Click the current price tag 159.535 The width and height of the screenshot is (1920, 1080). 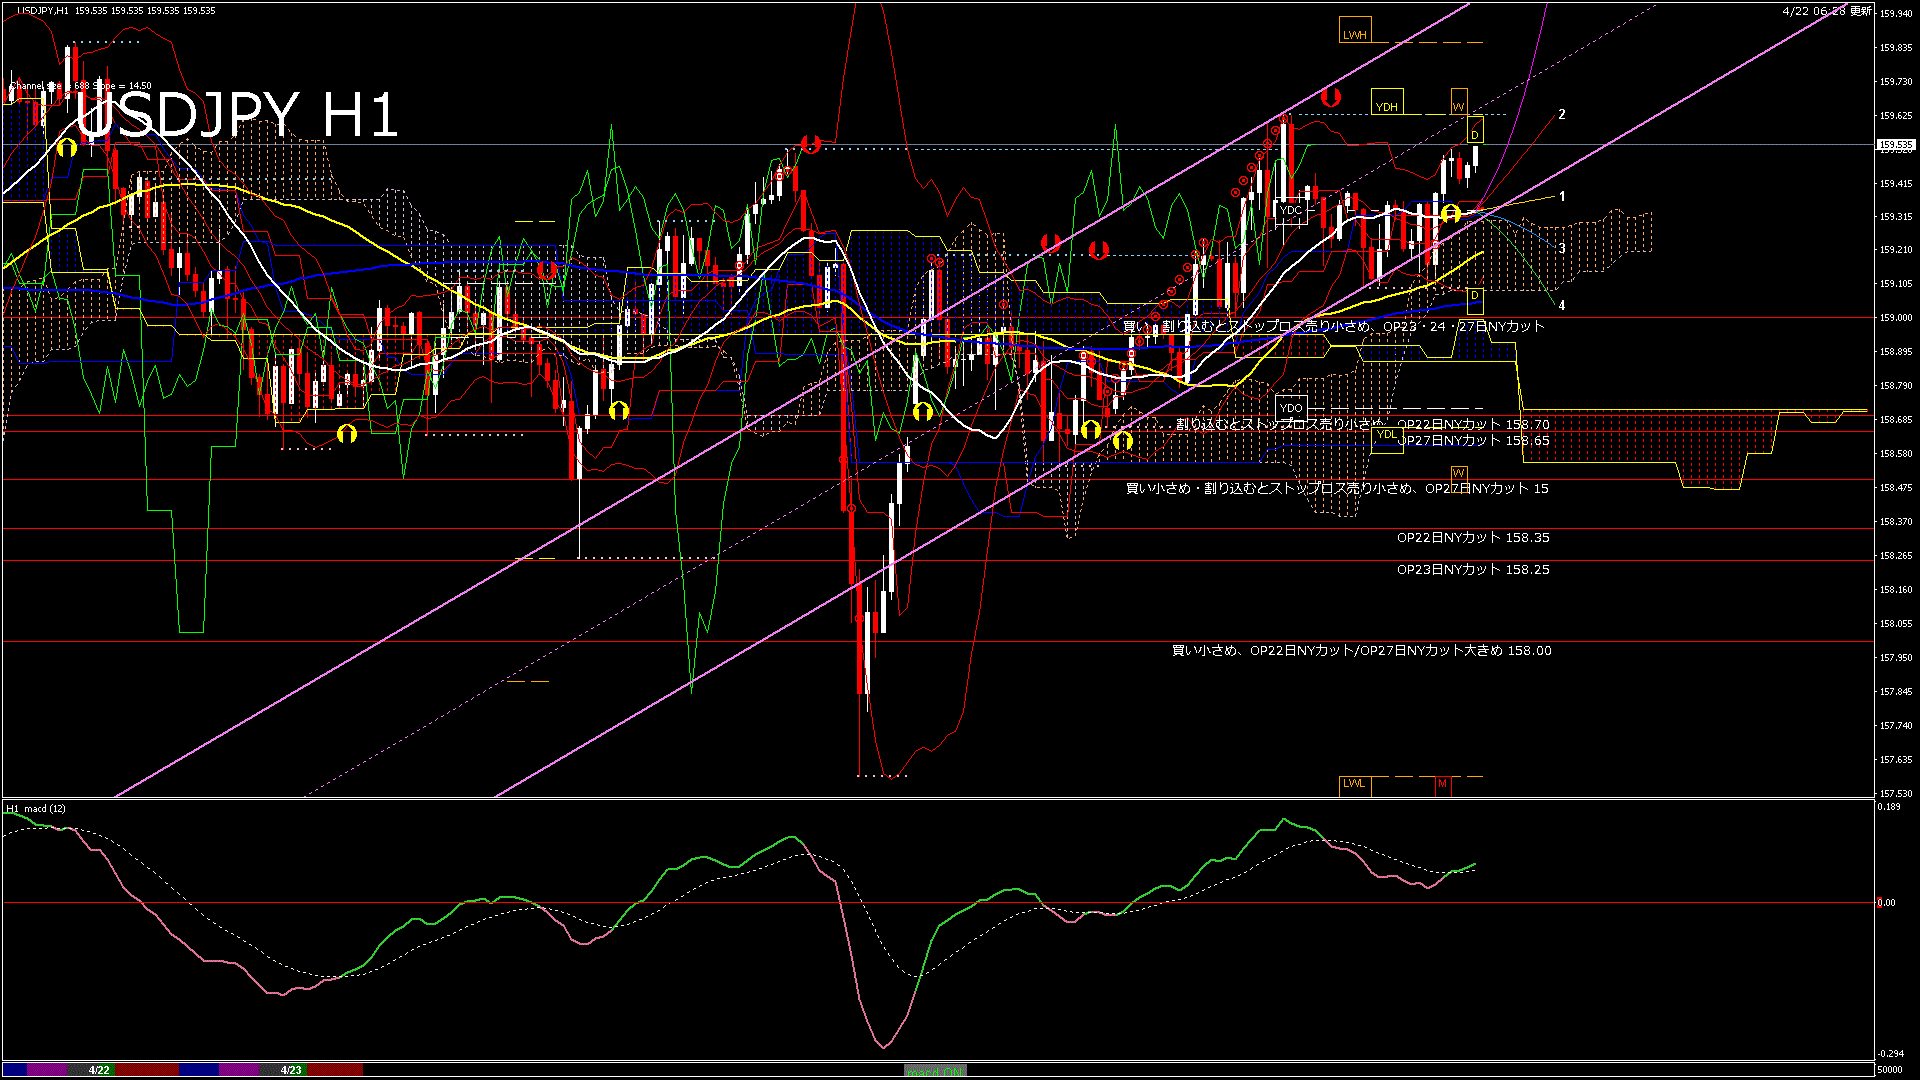[1895, 145]
